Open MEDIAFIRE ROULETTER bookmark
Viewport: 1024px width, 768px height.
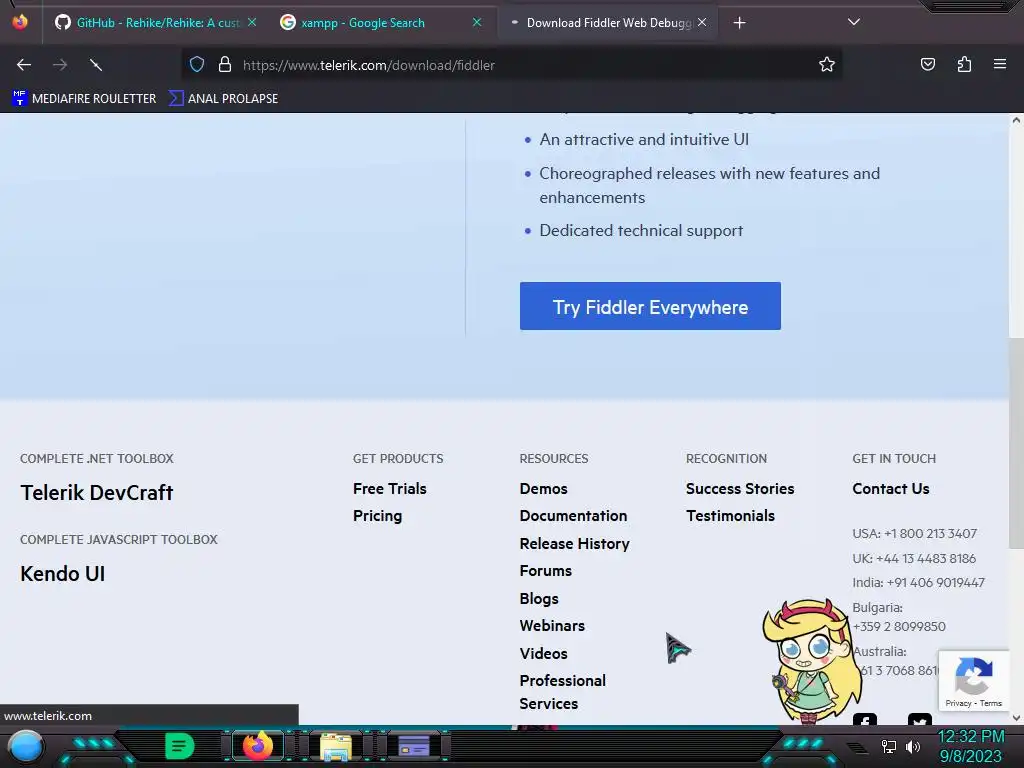click(84, 99)
